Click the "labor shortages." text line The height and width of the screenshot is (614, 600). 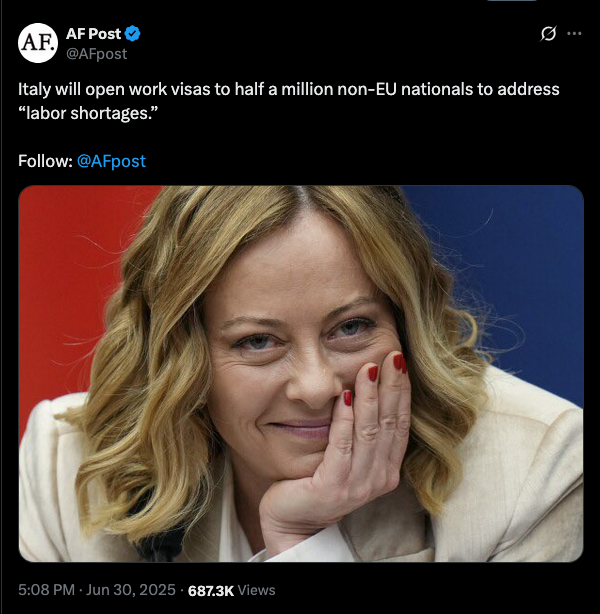(x=88, y=113)
